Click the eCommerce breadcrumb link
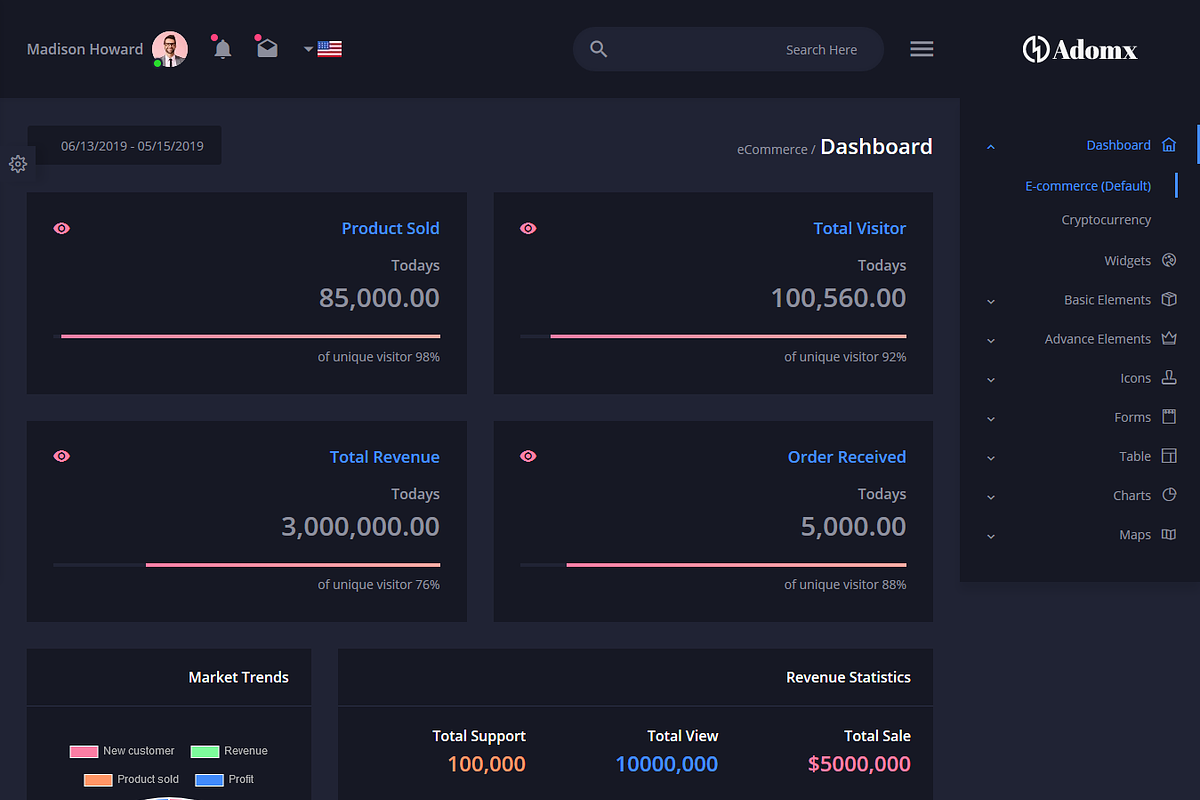Viewport: 1200px width, 800px height. click(x=772, y=148)
